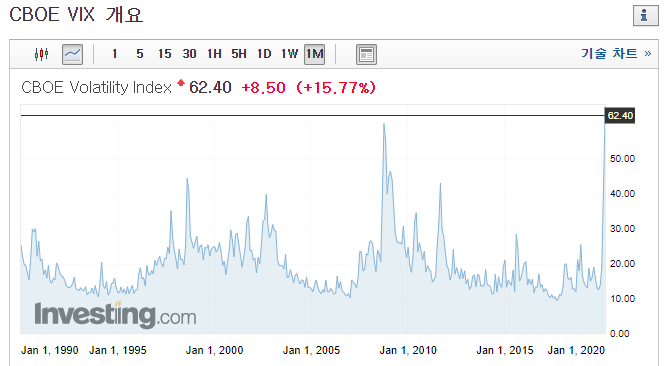Click the Jan 1, 2000 axis label
The height and width of the screenshot is (366, 668).
click(214, 350)
